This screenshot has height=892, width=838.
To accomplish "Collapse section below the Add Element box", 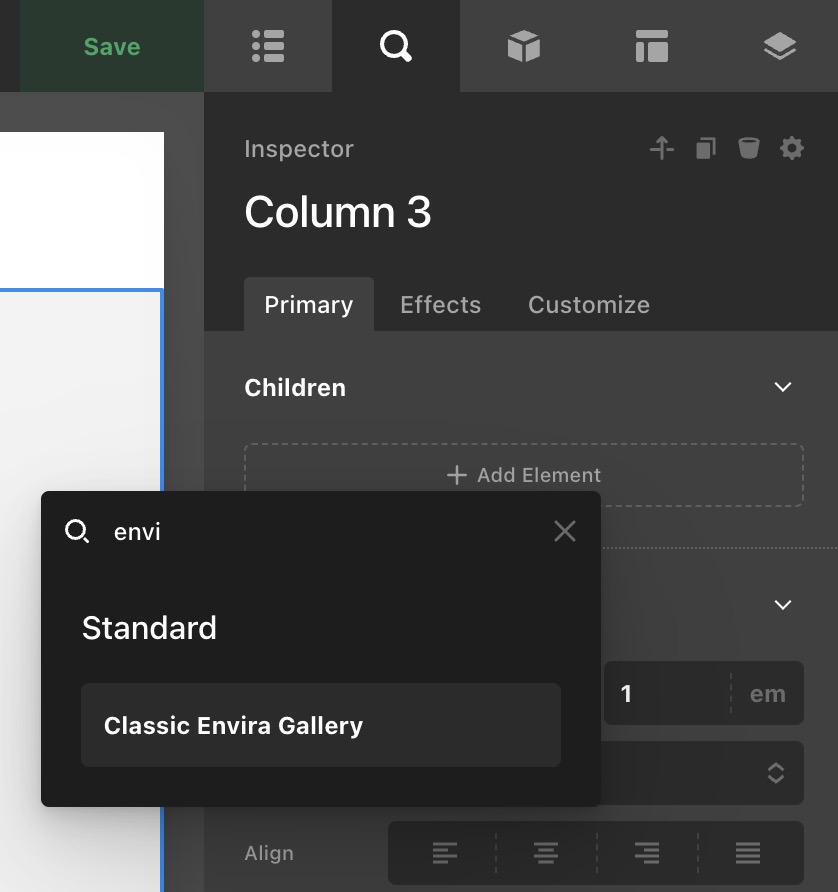I will click(783, 604).
